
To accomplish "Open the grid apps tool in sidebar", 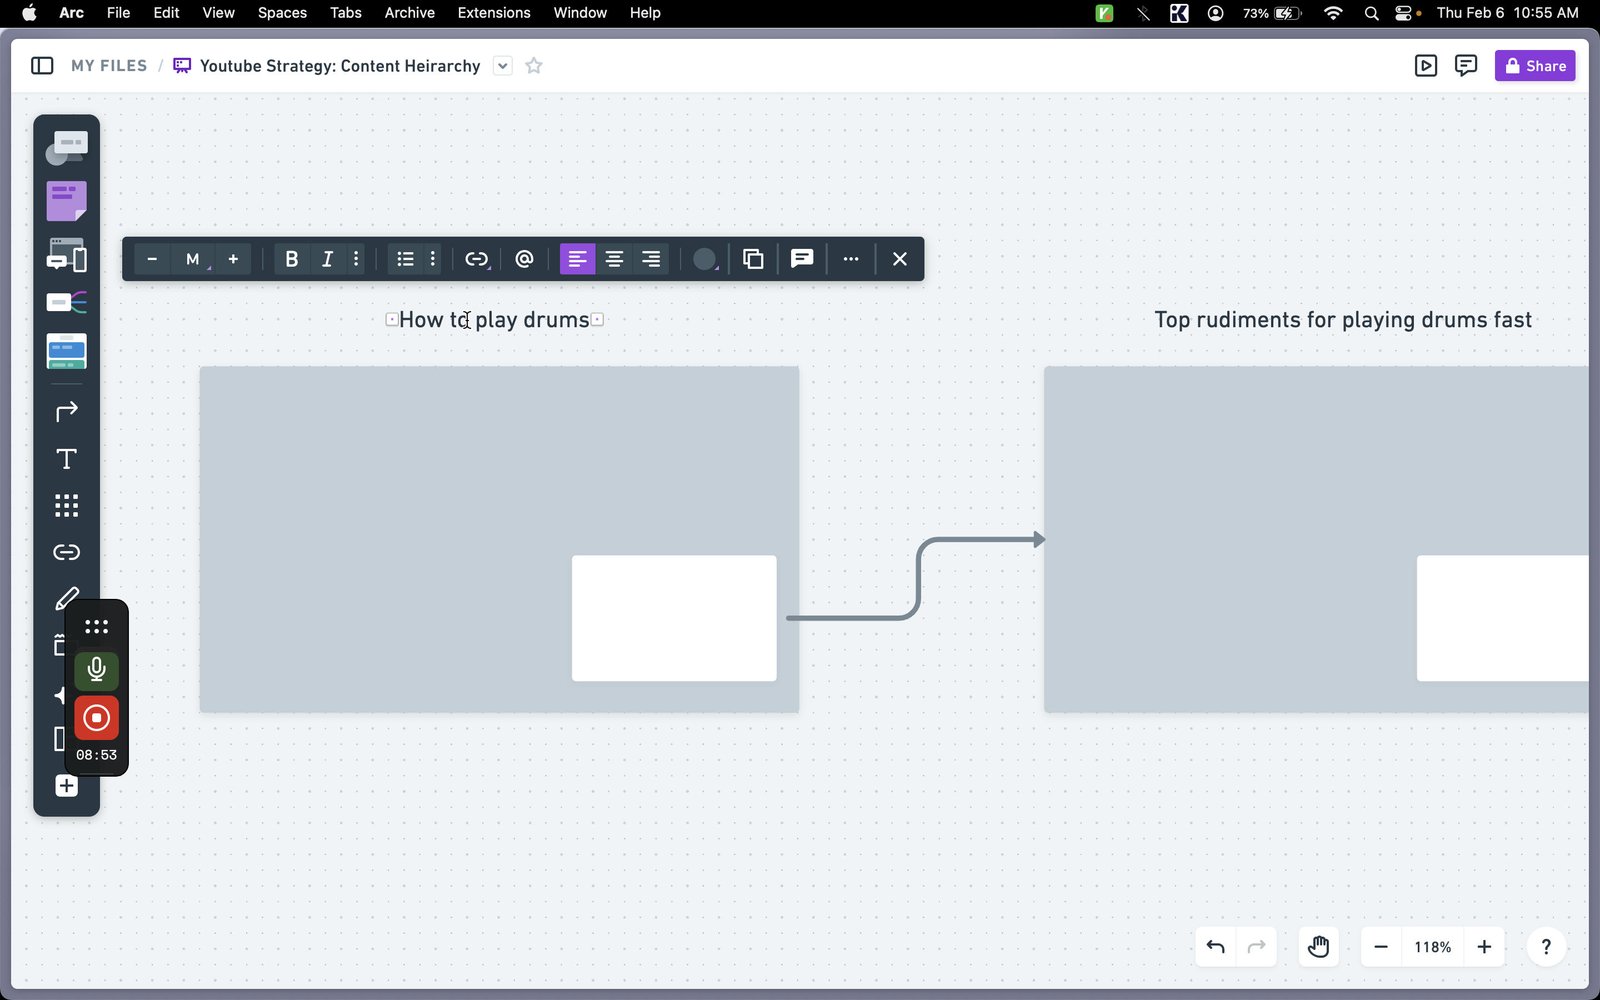I will coord(66,505).
